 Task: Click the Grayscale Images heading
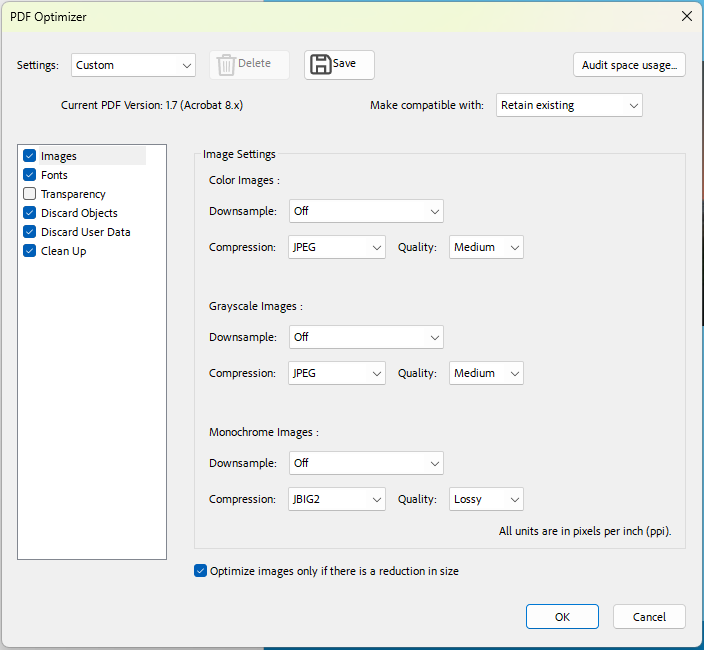[256, 306]
